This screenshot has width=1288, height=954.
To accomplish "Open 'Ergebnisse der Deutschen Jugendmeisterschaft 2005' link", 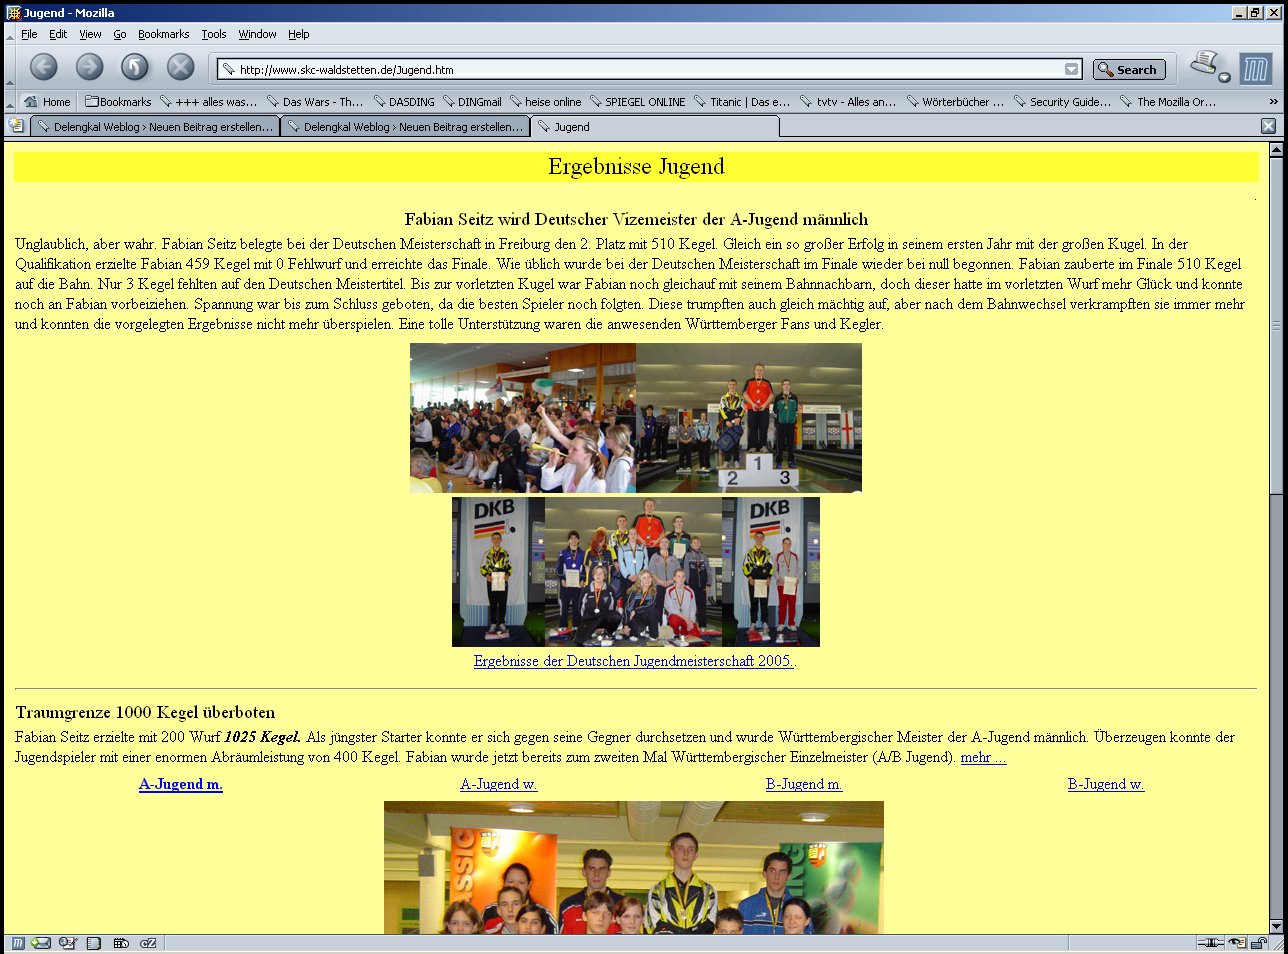I will click(634, 661).
